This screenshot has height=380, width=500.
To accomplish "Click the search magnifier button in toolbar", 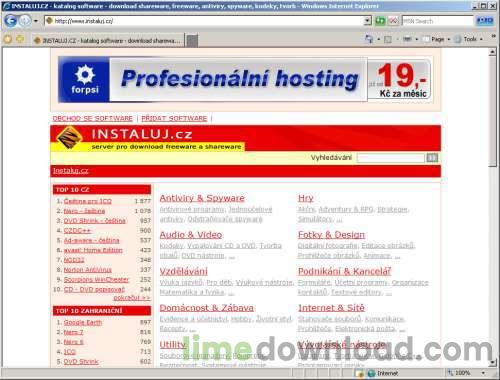I will coord(485,21).
